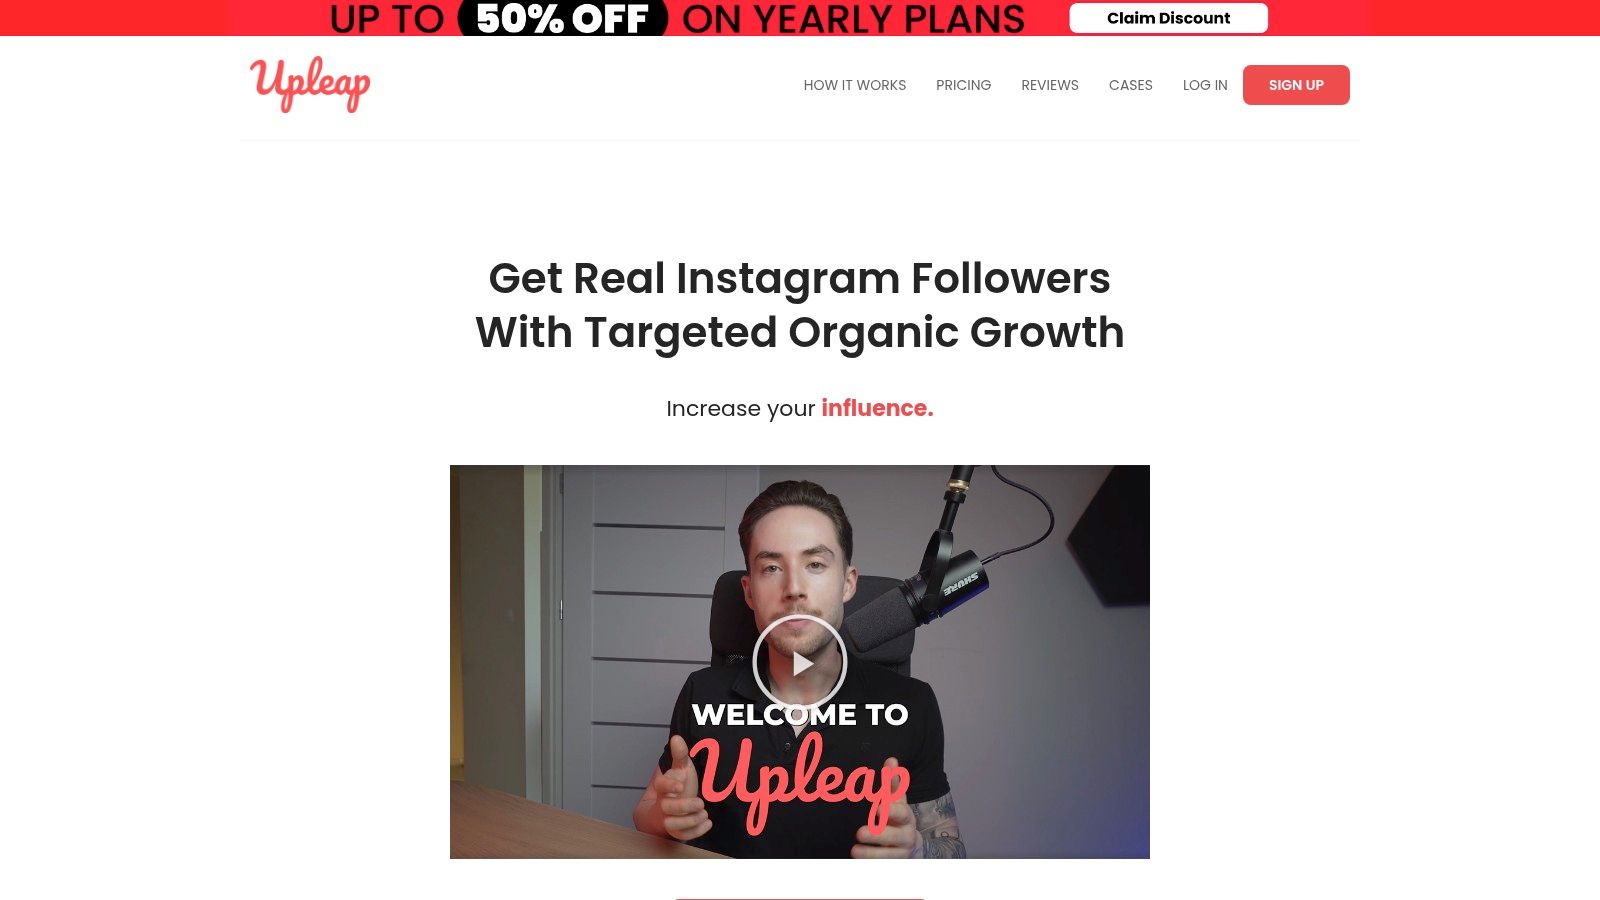The image size is (1600, 900).
Task: Open the Reviews section
Action: (1050, 85)
